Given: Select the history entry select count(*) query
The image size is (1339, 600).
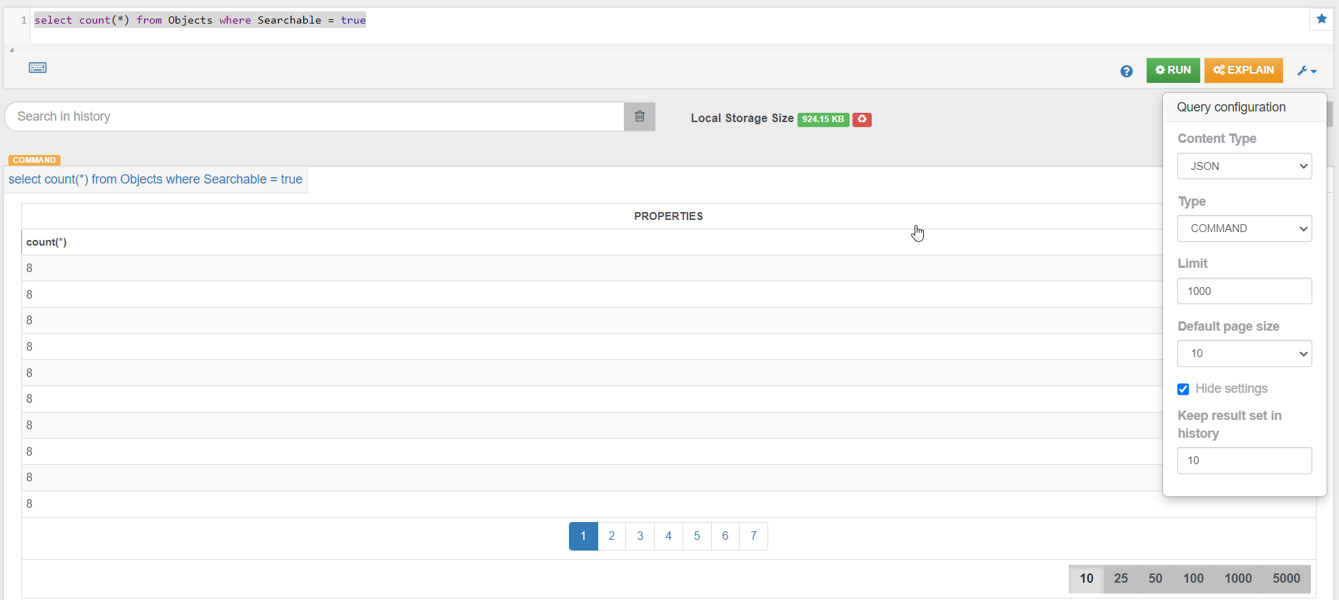Looking at the screenshot, I should (x=155, y=179).
